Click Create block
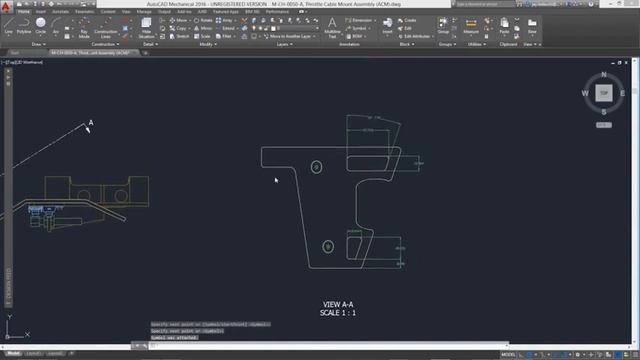Viewport: 640px width, 360px height. point(407,20)
